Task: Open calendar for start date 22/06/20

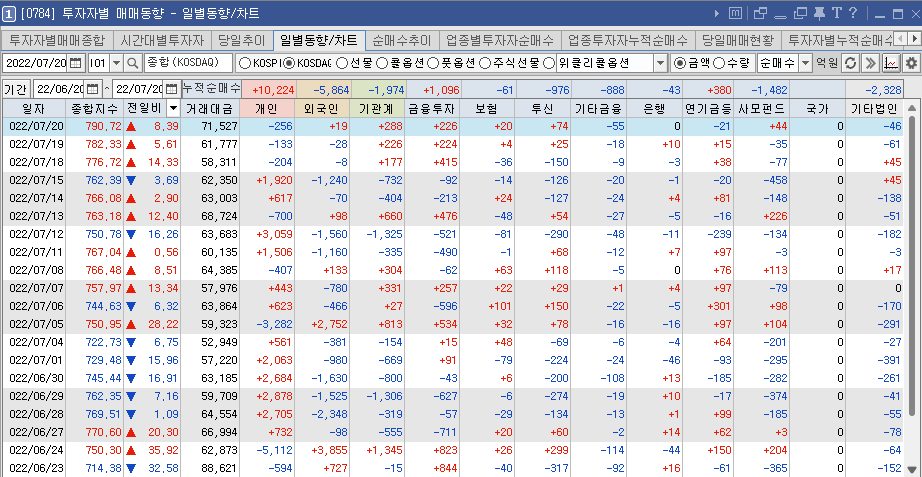Action: pos(93,89)
